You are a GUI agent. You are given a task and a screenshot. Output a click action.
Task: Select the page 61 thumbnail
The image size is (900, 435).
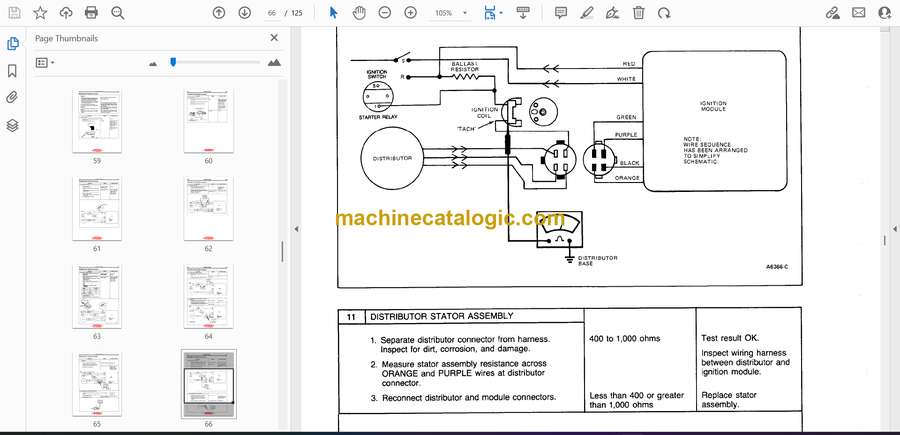pyautogui.click(x=97, y=208)
